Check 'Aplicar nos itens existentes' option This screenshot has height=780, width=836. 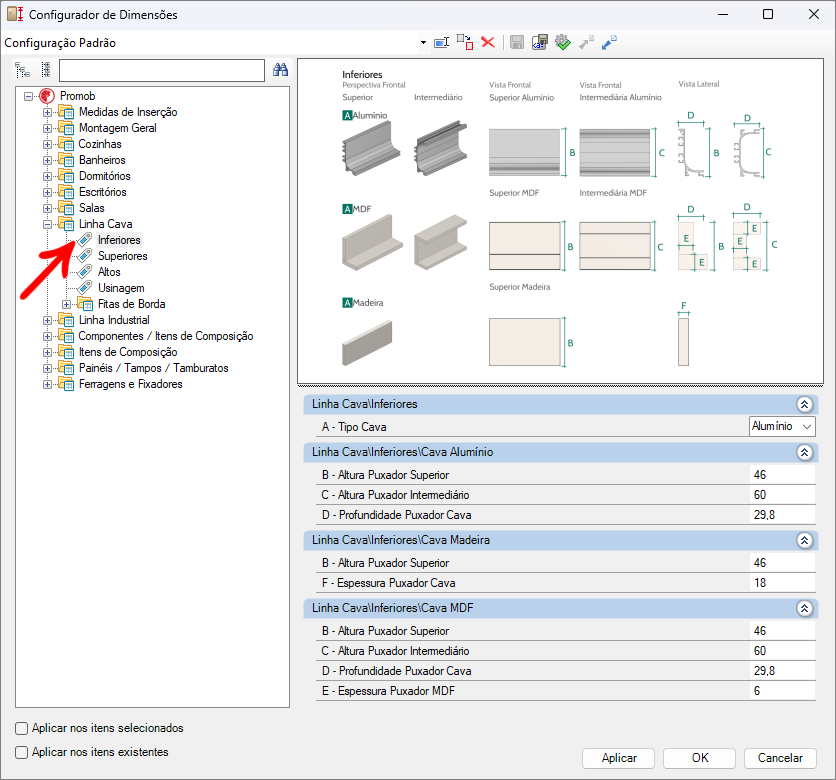coord(22,752)
